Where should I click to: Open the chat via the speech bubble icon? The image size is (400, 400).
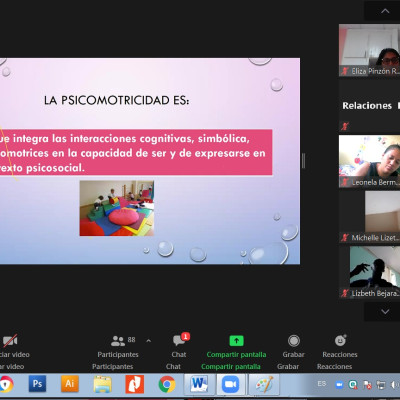(x=179, y=340)
